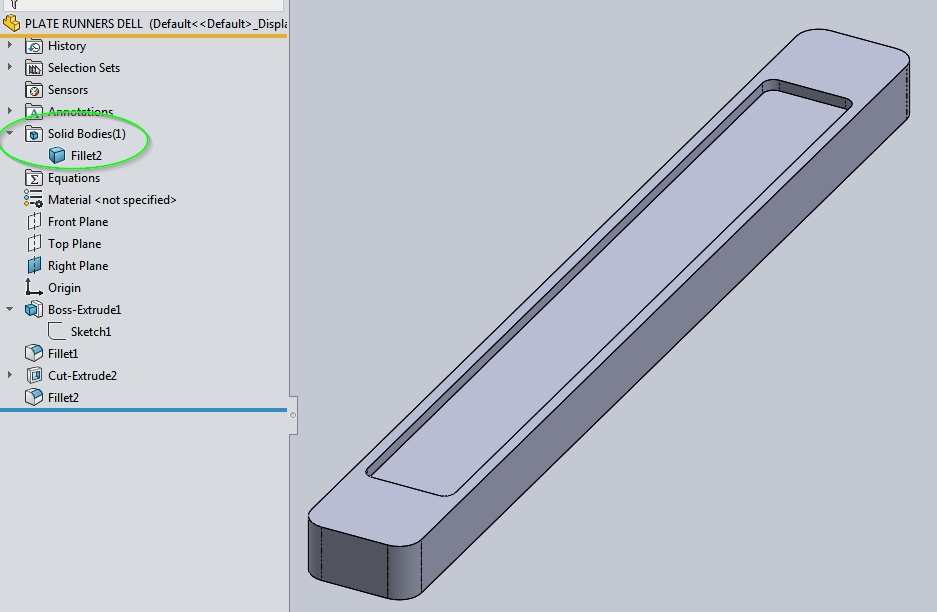The height and width of the screenshot is (612, 937).
Task: Click the filter funnel icon above the tree
Action: click(14, 4)
